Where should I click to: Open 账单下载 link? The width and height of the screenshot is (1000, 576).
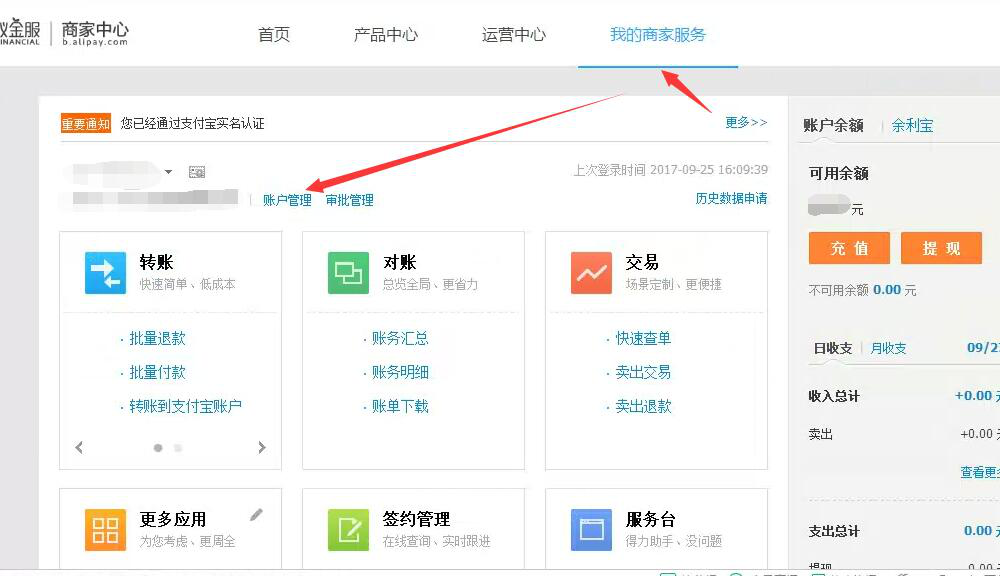tap(400, 406)
